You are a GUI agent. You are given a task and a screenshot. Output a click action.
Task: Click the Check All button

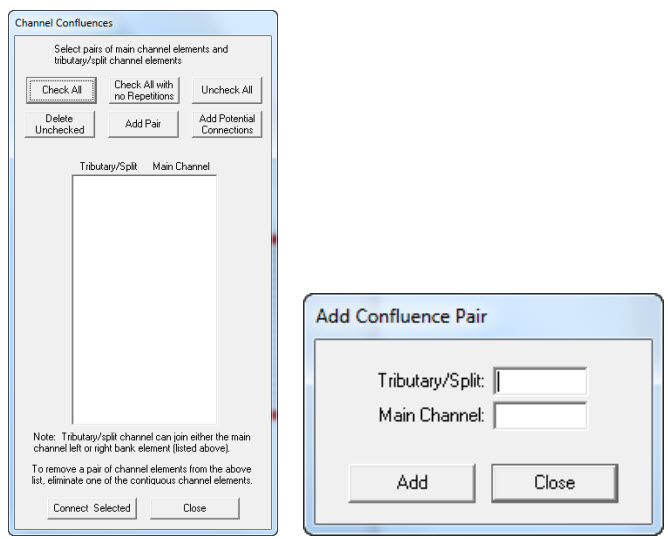coord(61,90)
